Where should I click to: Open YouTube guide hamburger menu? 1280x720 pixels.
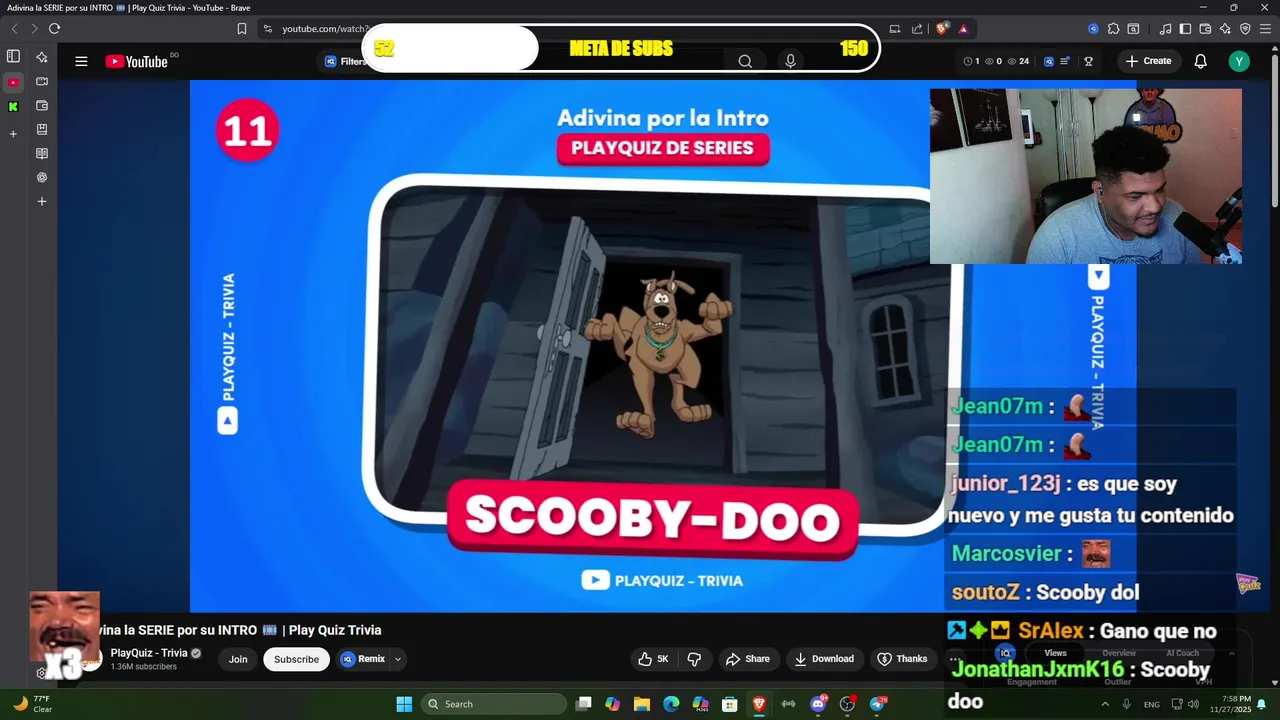click(81, 61)
